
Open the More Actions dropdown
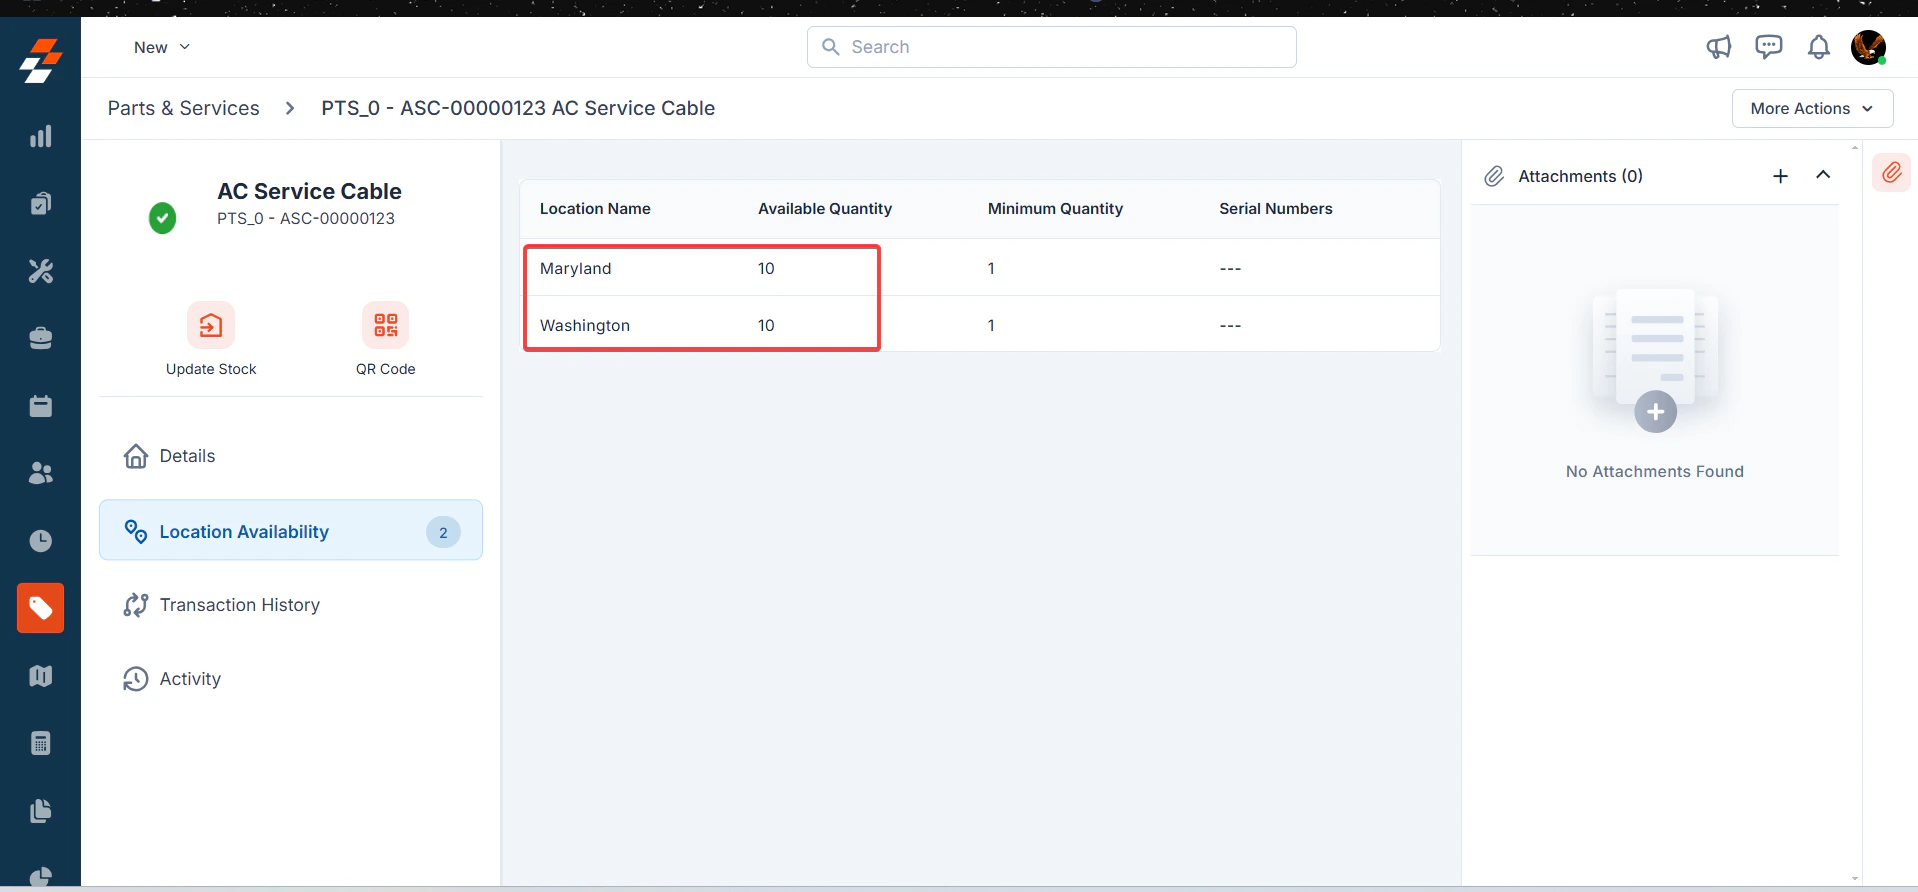(1812, 108)
